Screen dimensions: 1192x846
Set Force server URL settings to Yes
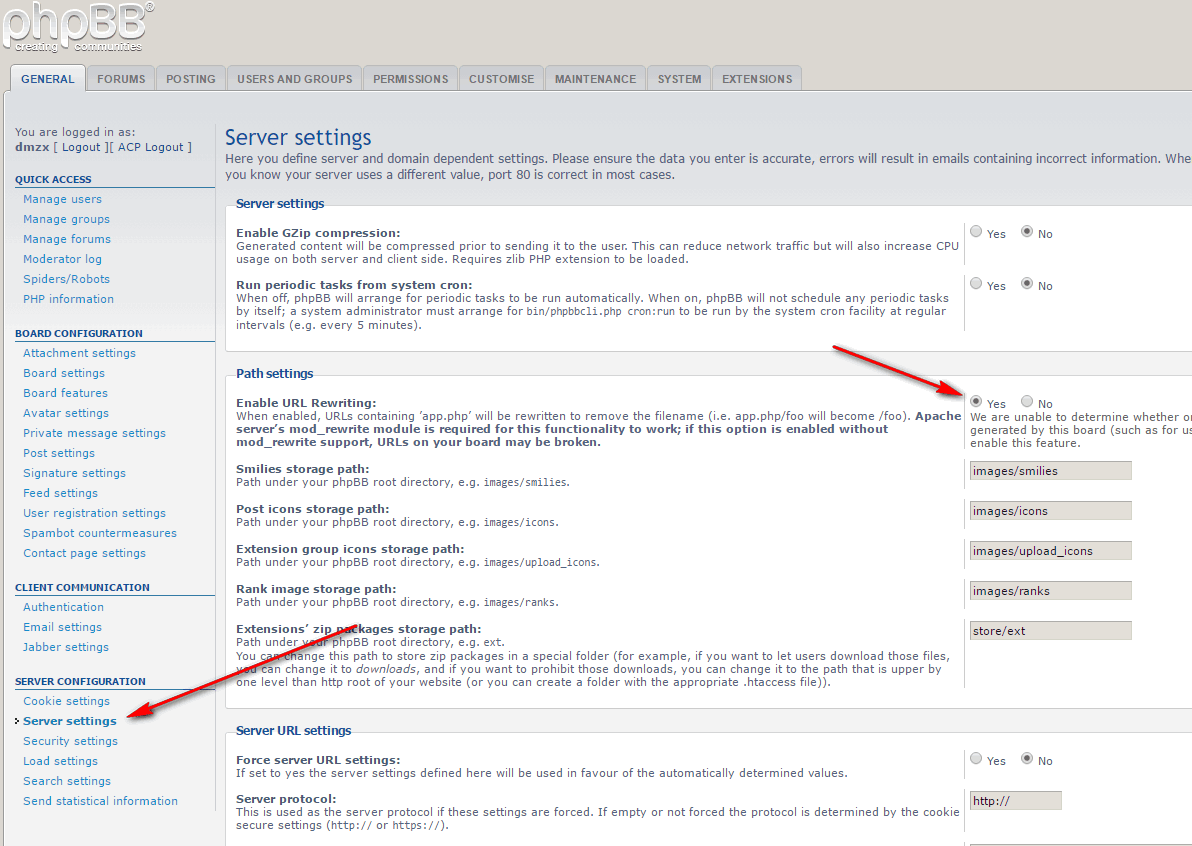click(976, 759)
